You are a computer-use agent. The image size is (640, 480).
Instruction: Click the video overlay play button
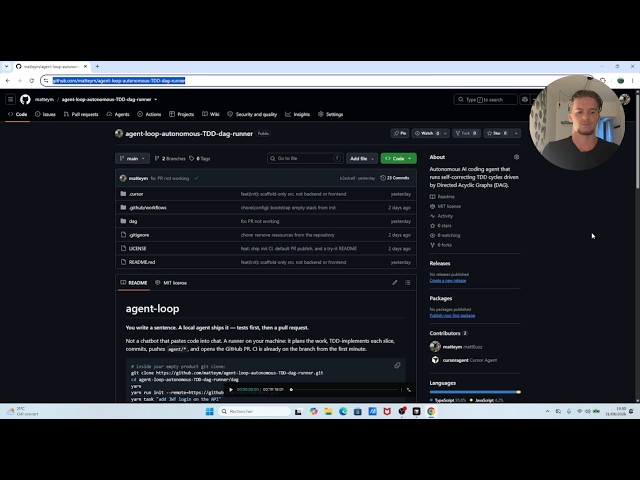click(x=231, y=389)
